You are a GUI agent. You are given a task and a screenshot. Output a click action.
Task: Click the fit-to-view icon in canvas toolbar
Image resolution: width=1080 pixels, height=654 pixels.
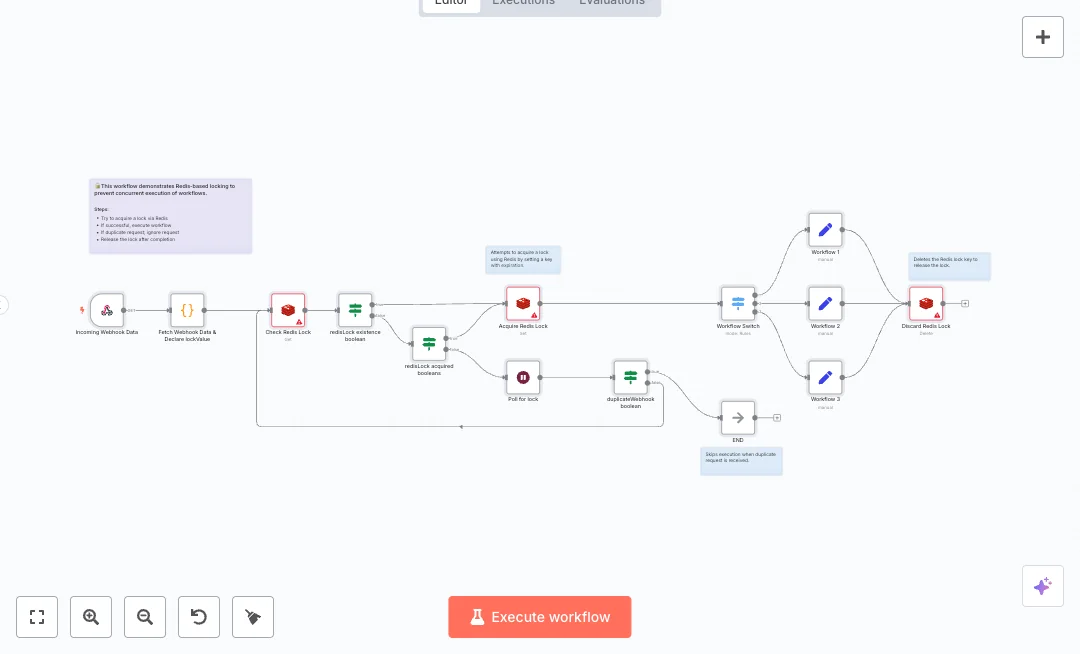click(37, 617)
